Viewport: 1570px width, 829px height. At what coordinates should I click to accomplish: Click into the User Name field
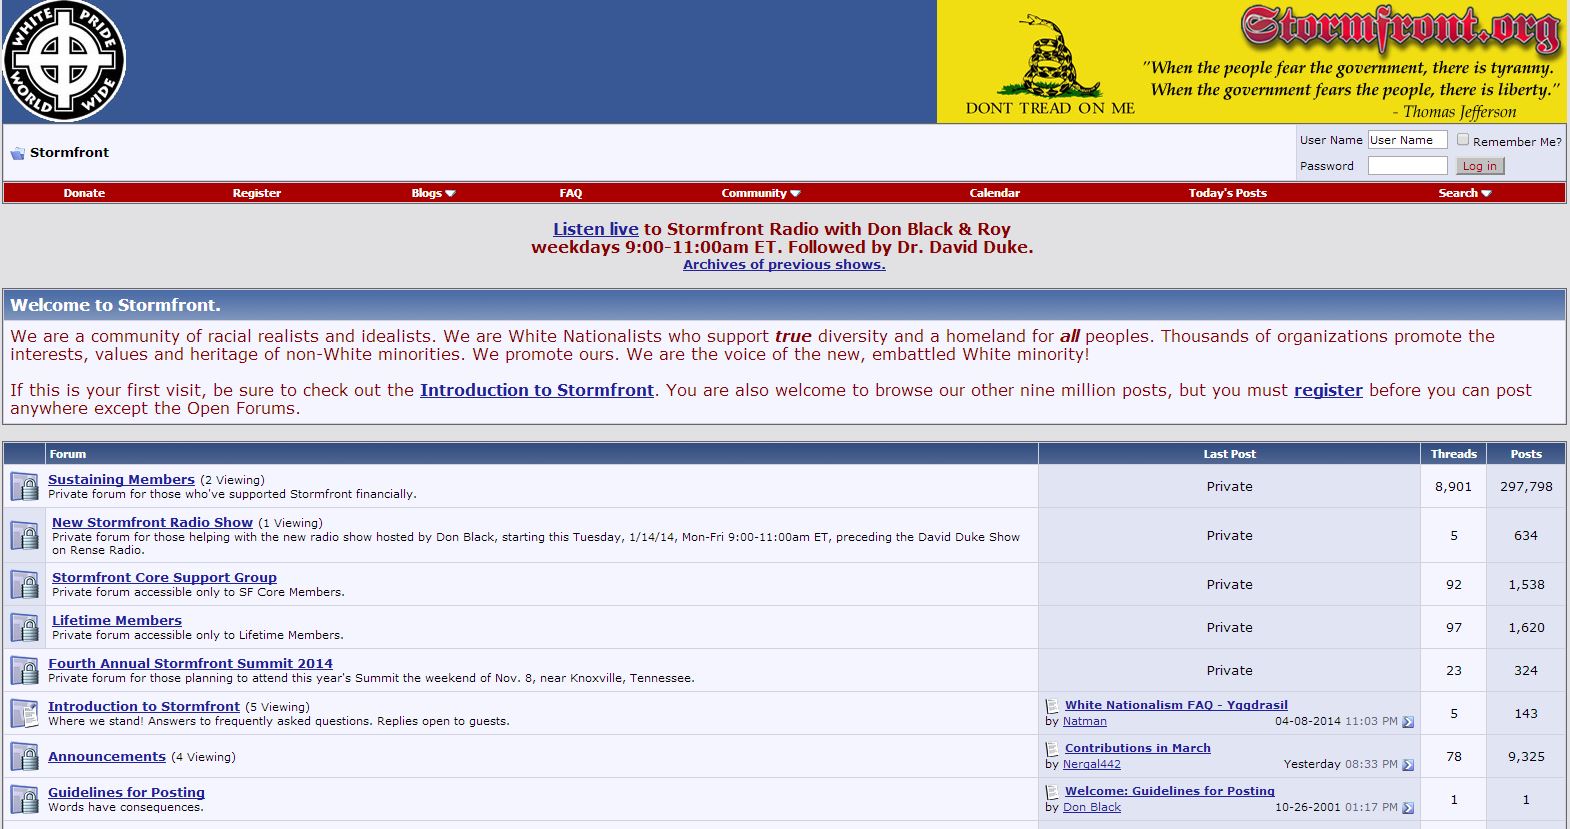coord(1407,140)
